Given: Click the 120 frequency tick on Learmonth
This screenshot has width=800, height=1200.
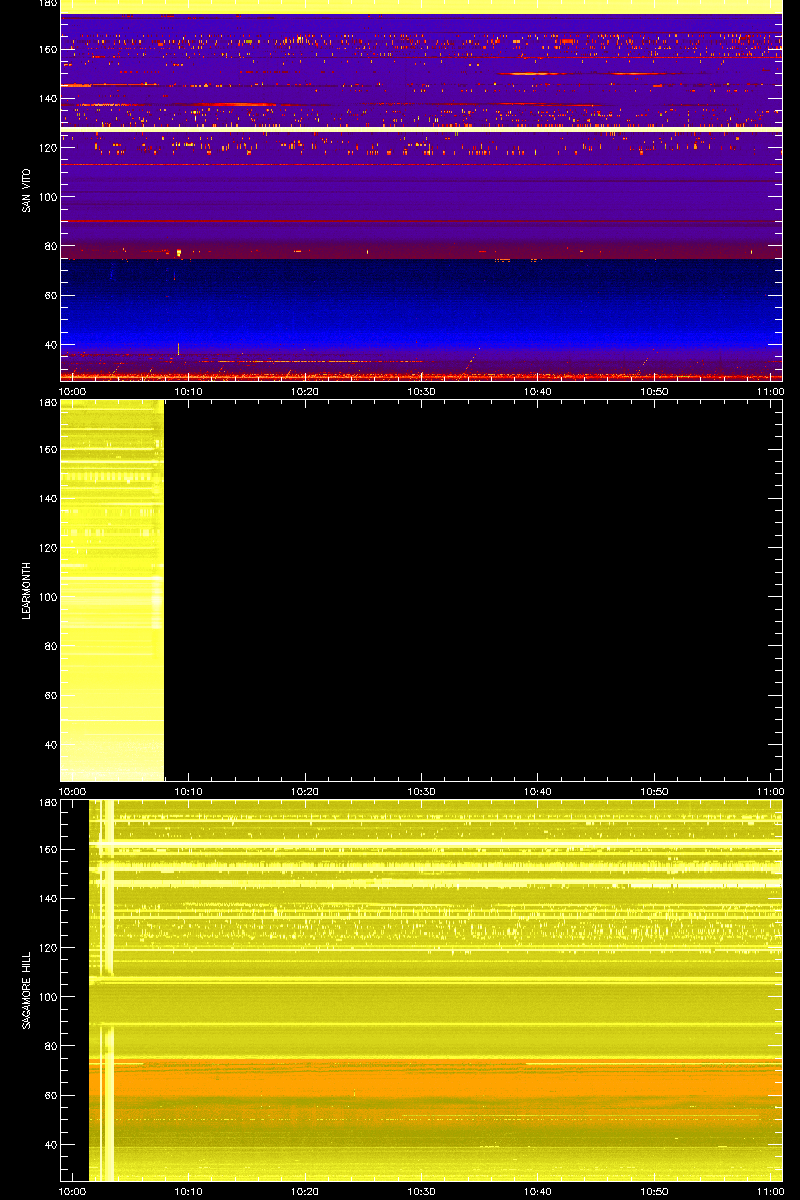Looking at the screenshot, I should [46, 547].
